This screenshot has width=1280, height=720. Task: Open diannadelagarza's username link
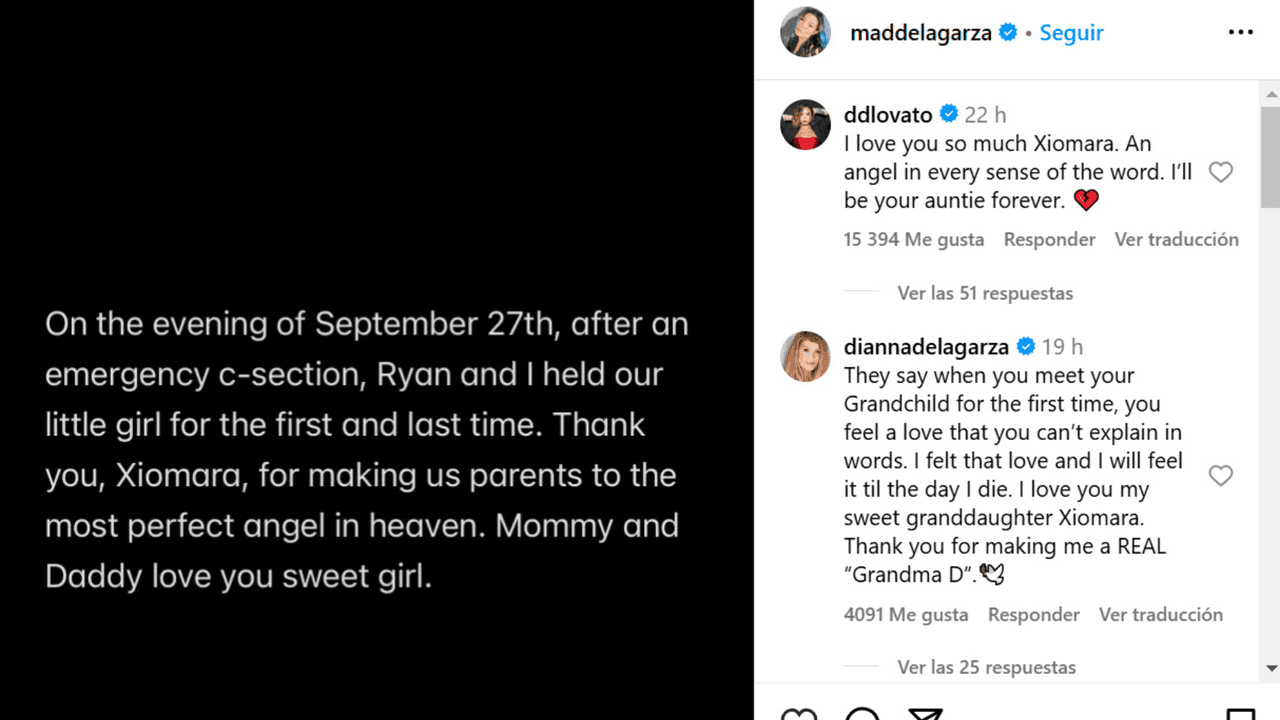(x=926, y=346)
